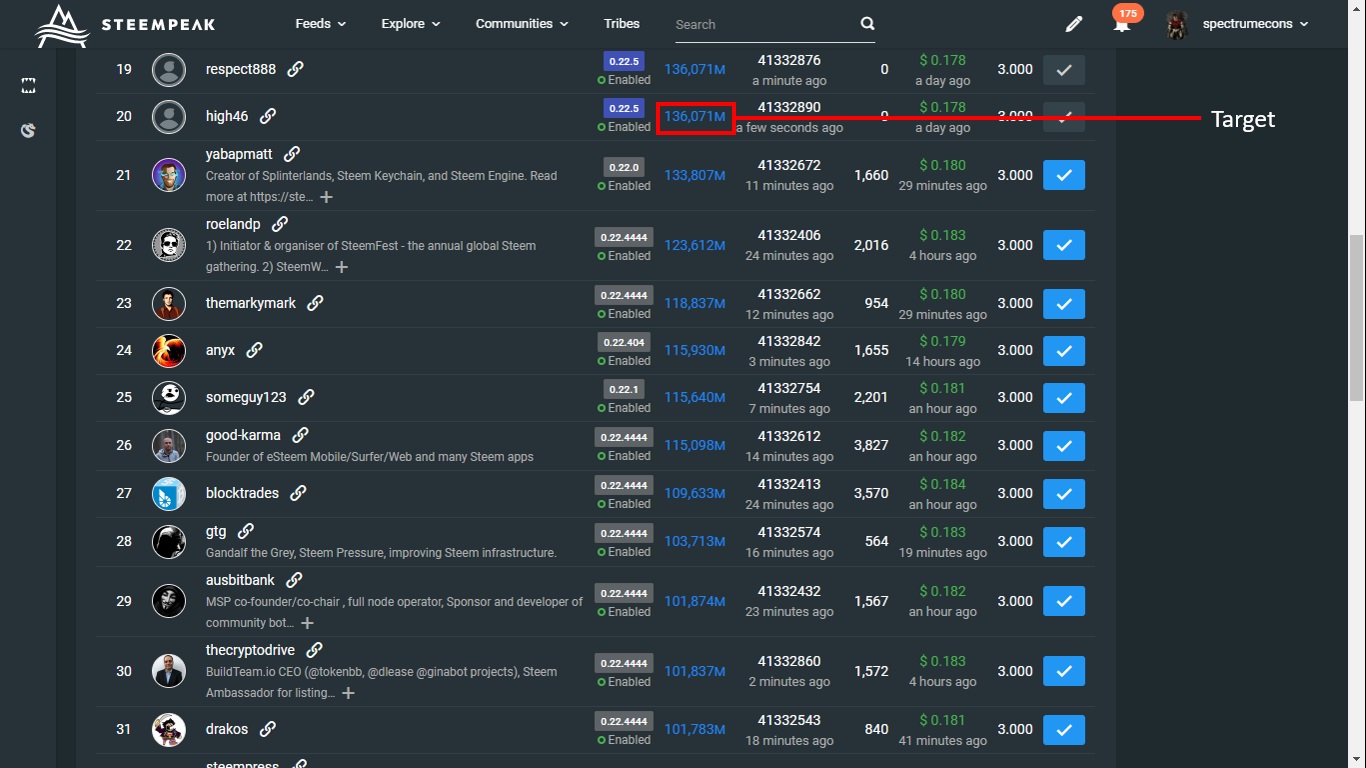
Task: Toggle vote checkmark for yabapmatt
Action: pos(1064,175)
